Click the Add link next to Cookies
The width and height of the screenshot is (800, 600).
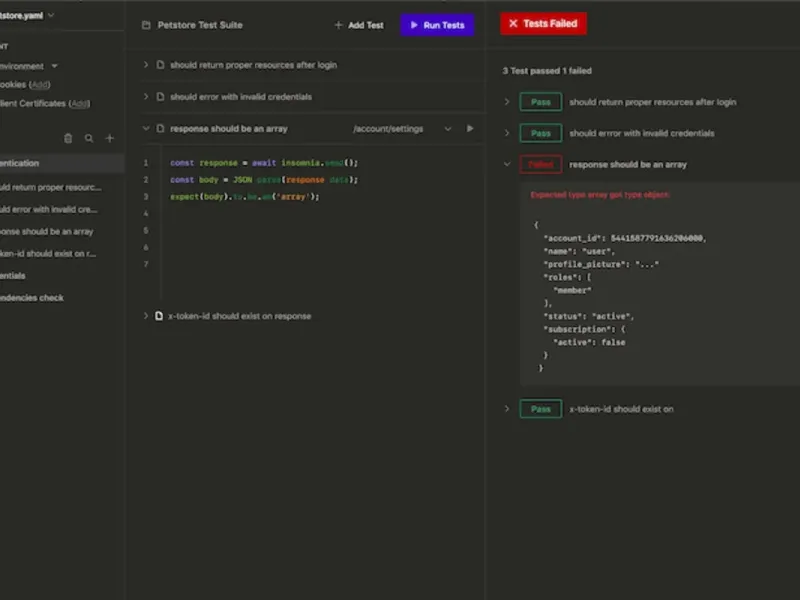[40, 85]
